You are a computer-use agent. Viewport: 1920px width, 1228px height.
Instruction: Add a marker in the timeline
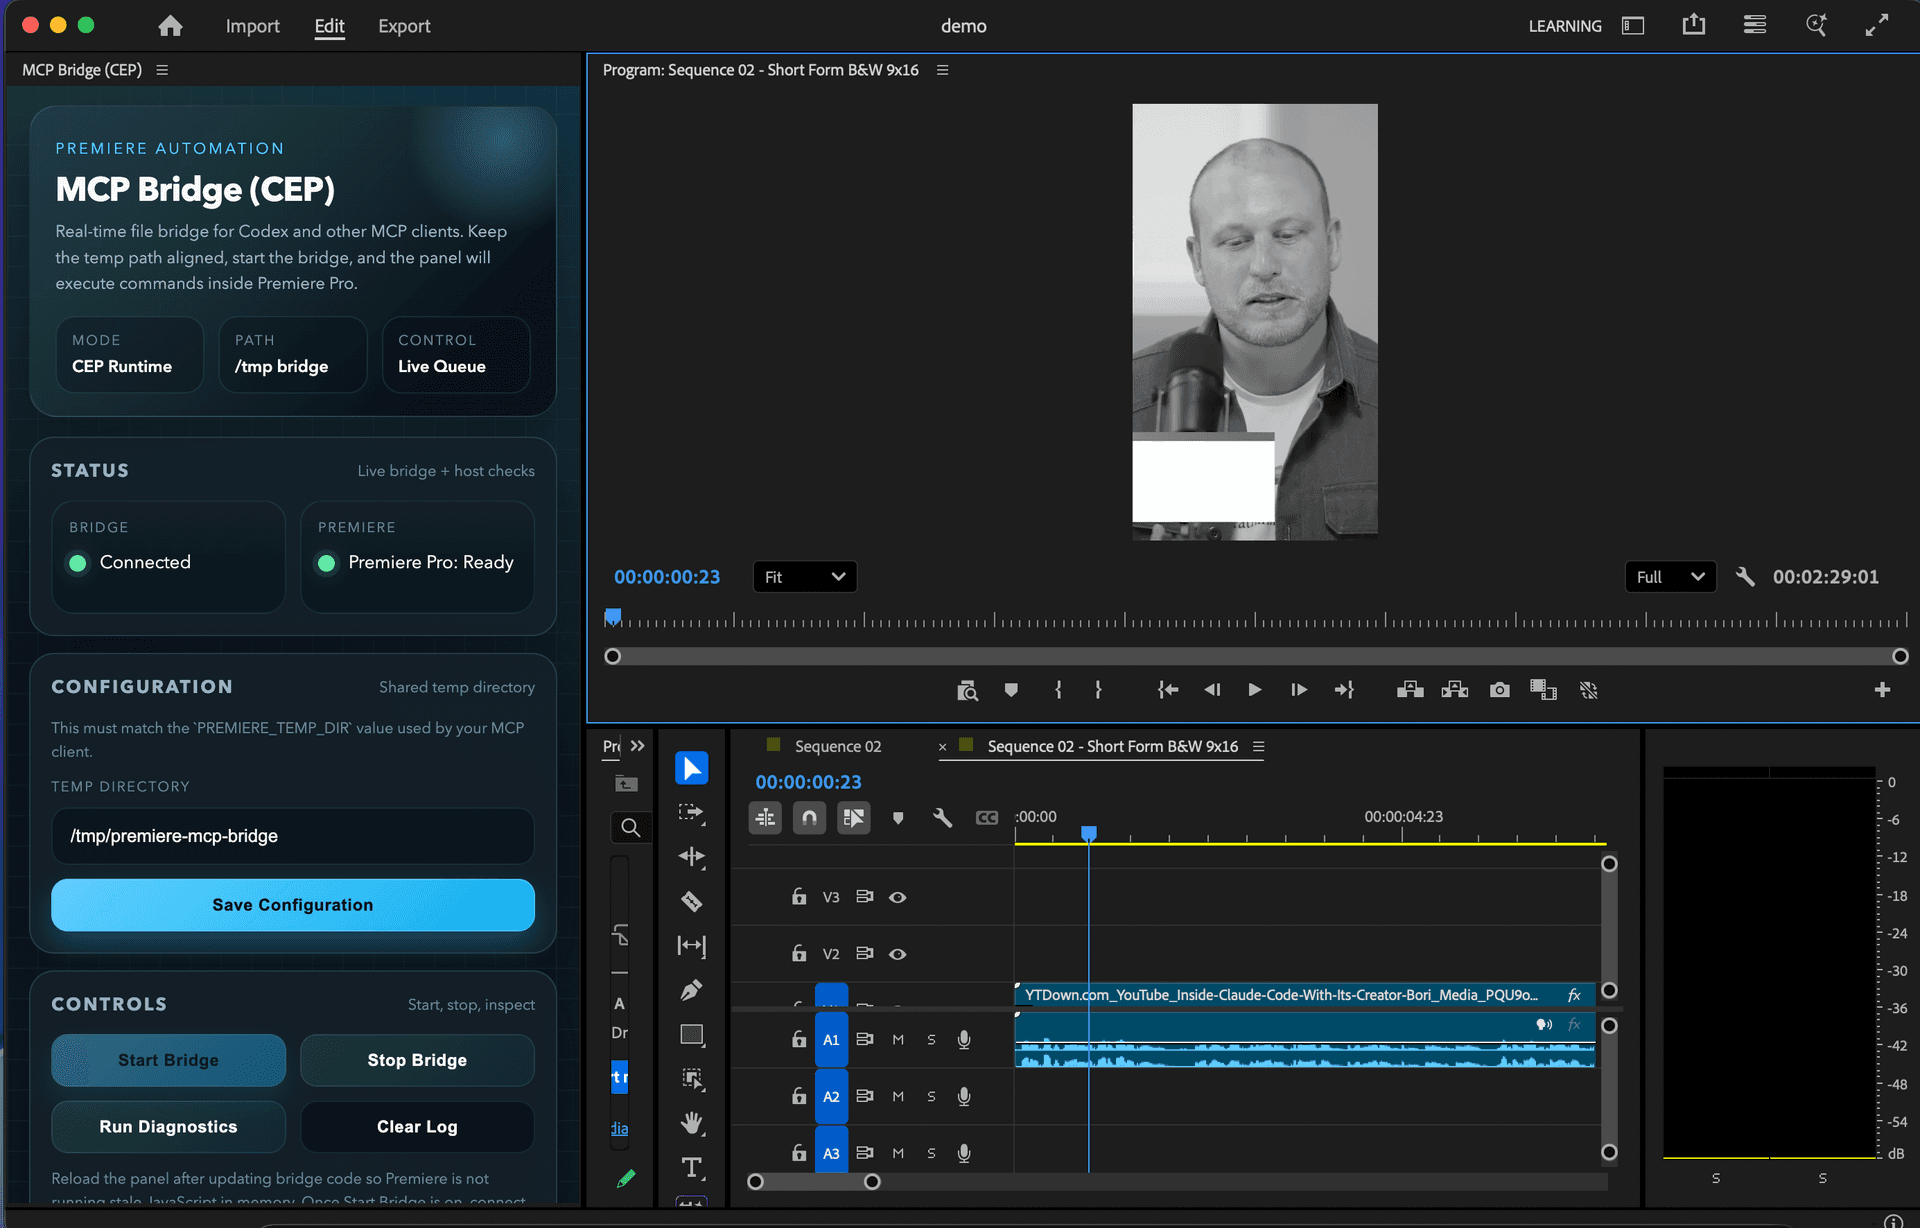(898, 818)
